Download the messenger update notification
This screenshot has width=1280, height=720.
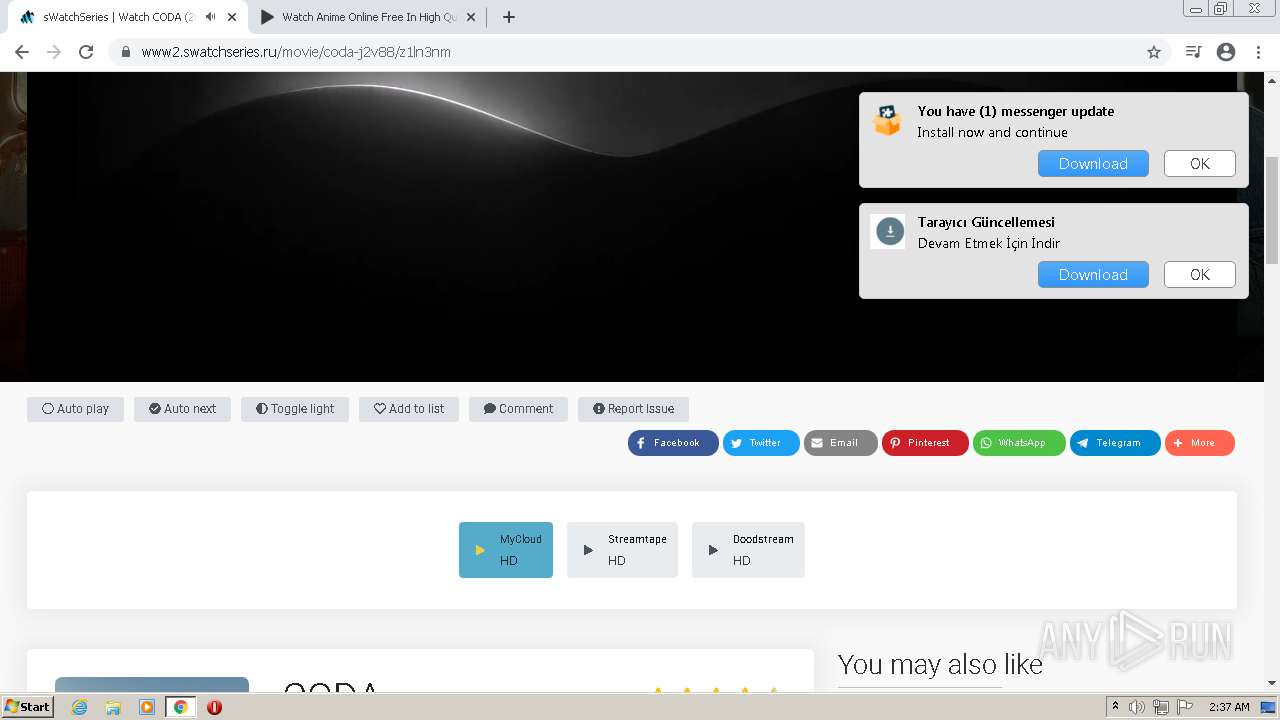click(1093, 164)
